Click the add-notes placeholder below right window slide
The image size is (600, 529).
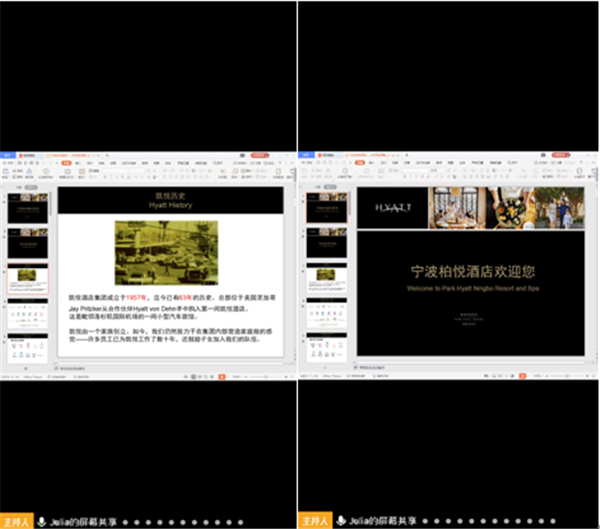[372, 367]
